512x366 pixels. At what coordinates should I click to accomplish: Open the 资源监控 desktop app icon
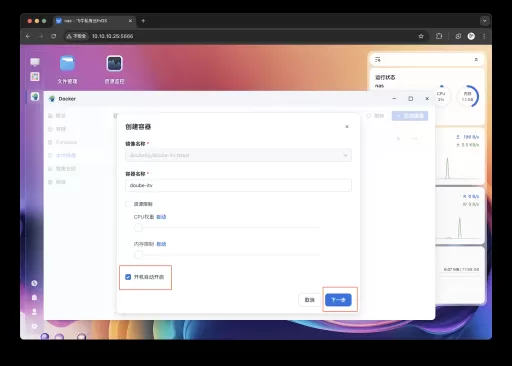pyautogui.click(x=114, y=63)
